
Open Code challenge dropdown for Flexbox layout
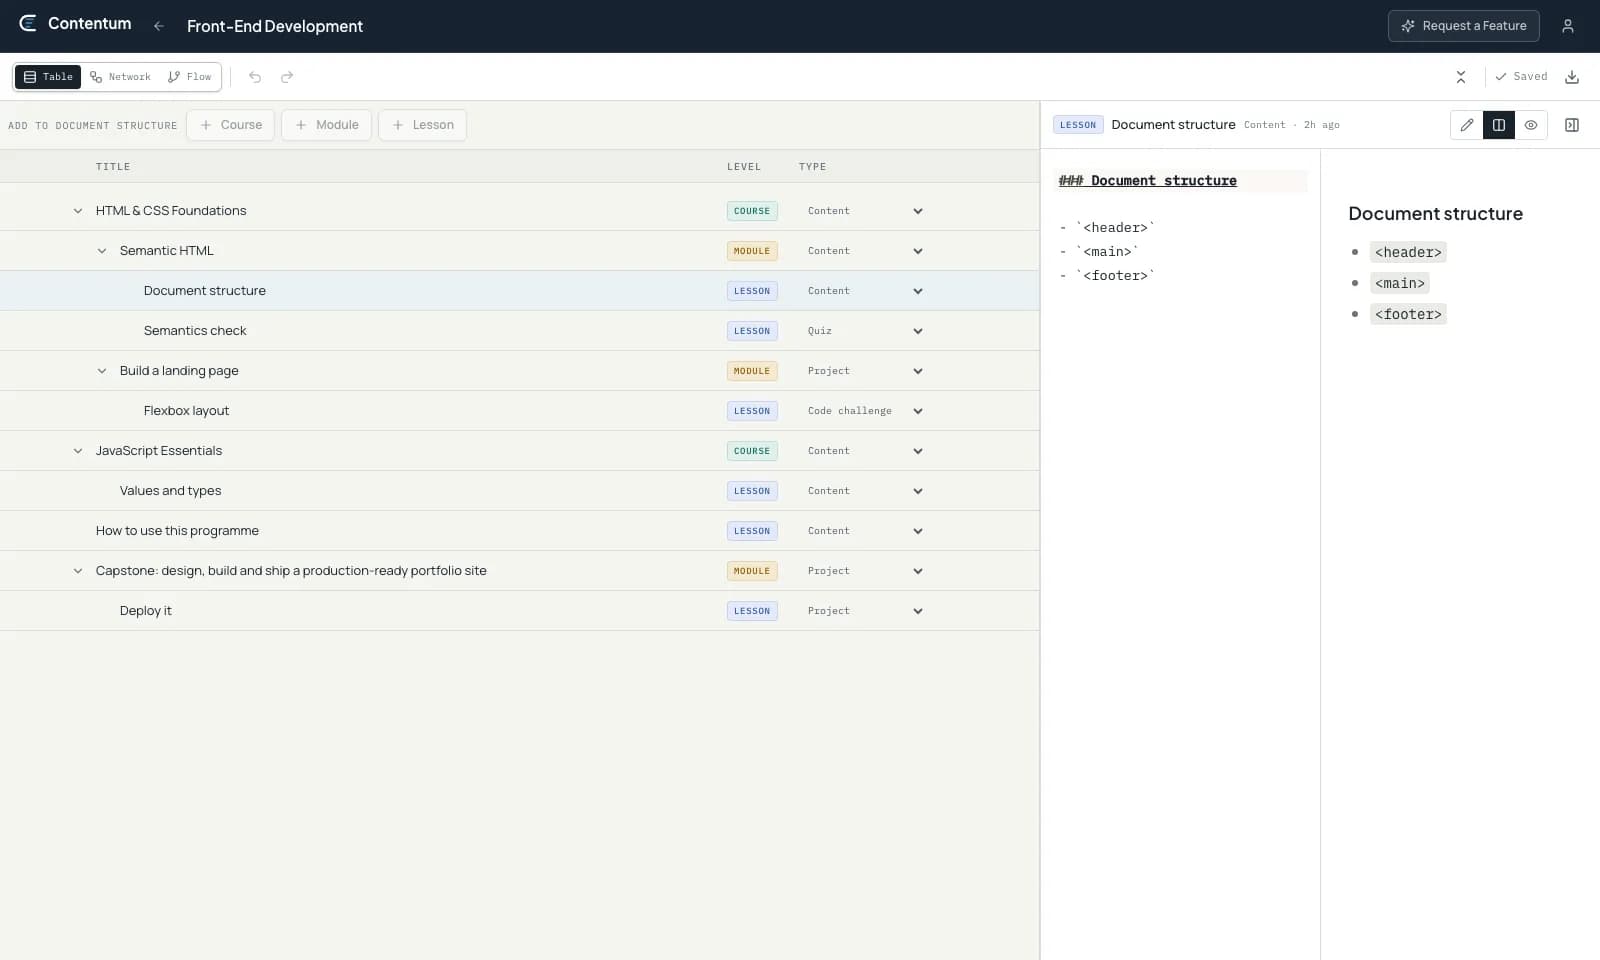click(x=865, y=411)
